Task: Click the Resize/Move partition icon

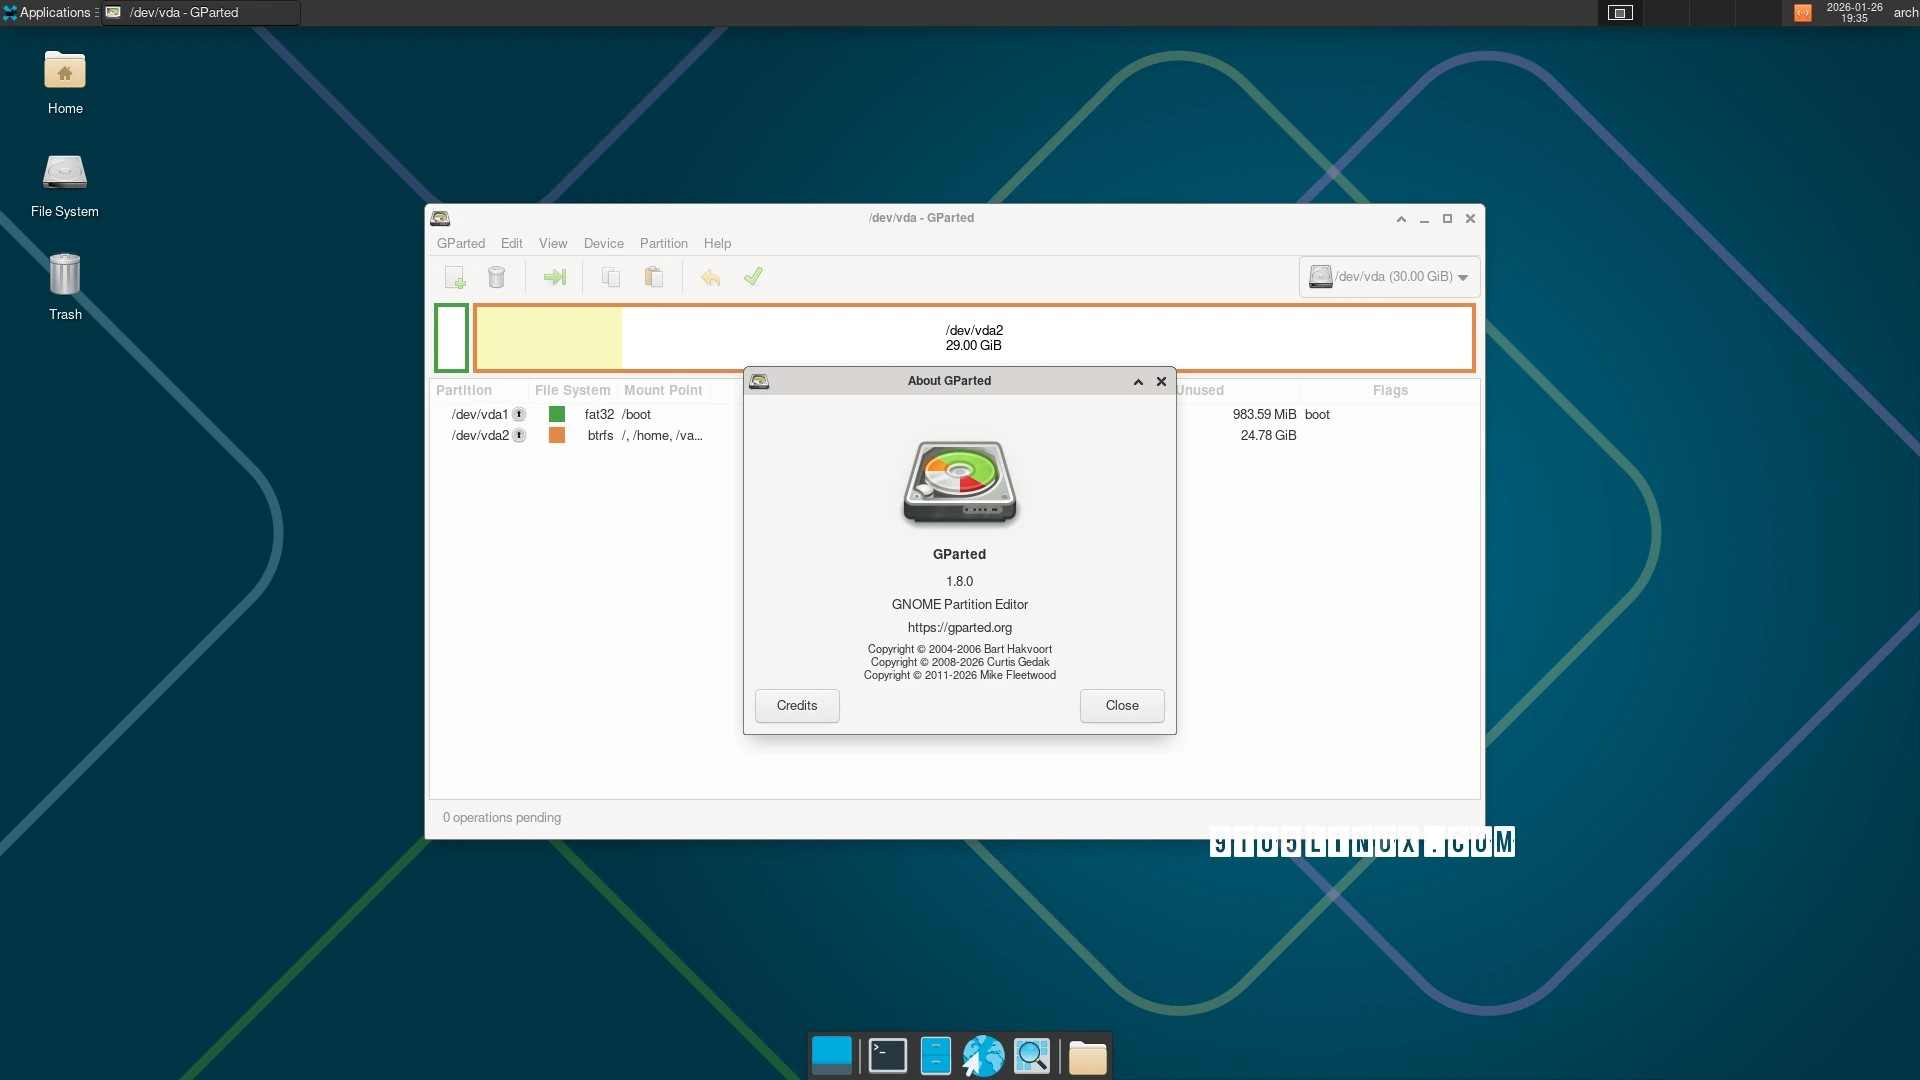Action: (554, 277)
